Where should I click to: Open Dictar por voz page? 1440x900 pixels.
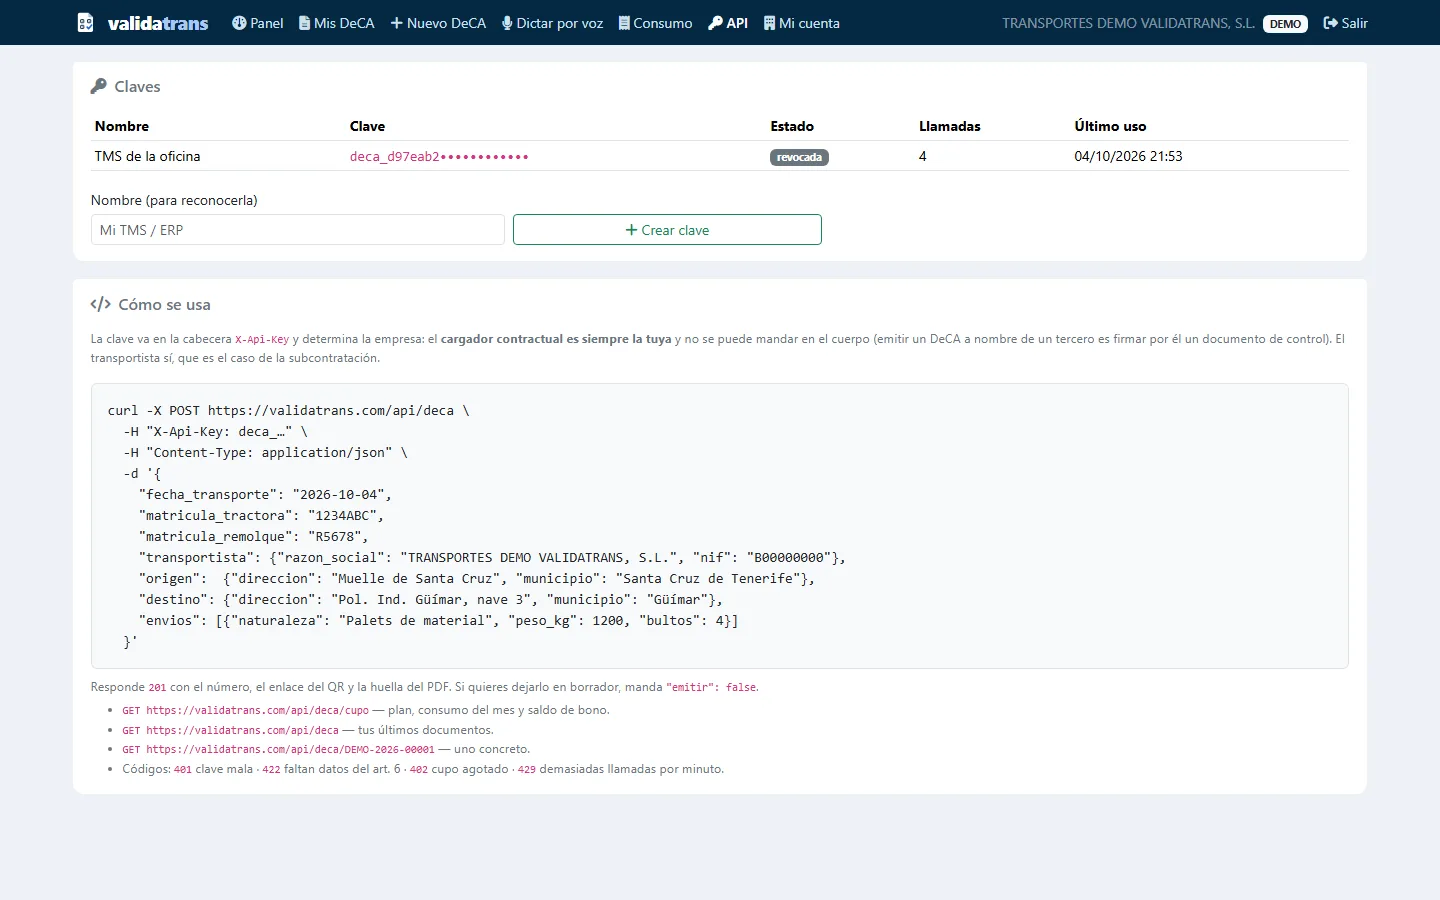click(553, 23)
